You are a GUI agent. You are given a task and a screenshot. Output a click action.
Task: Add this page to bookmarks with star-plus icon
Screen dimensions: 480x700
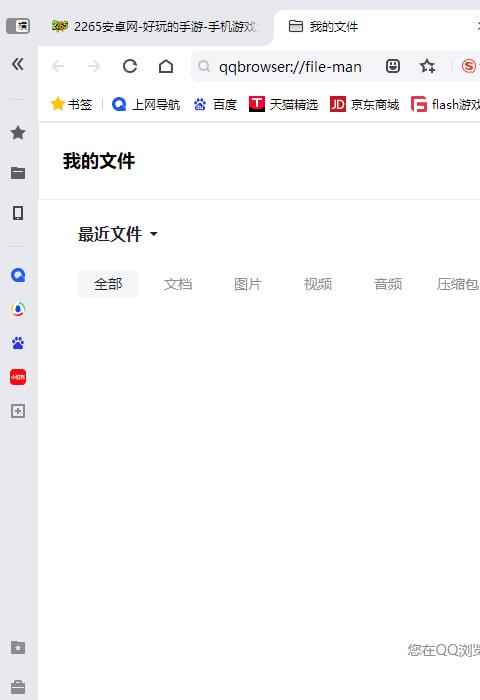(x=427, y=67)
